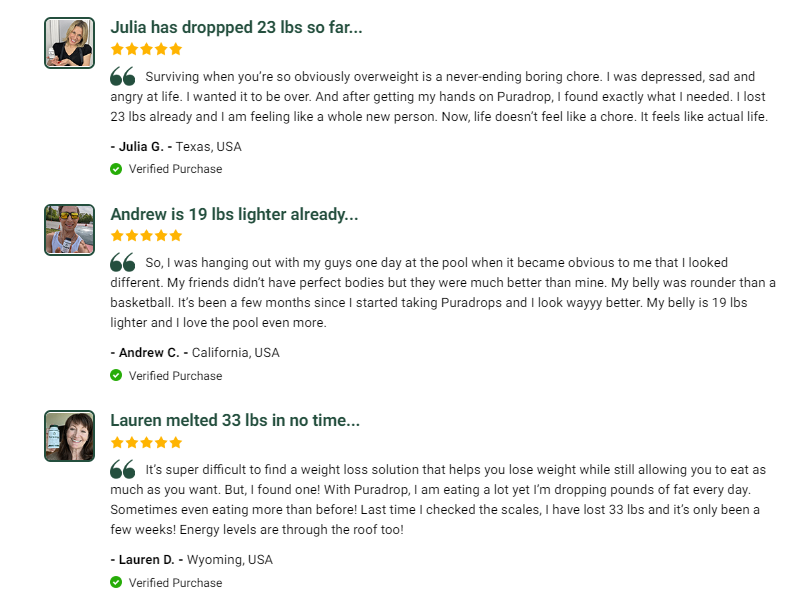Click the reviewer name 'Andrew C. - California, USA'
The width and height of the screenshot is (812, 604).
(x=195, y=353)
